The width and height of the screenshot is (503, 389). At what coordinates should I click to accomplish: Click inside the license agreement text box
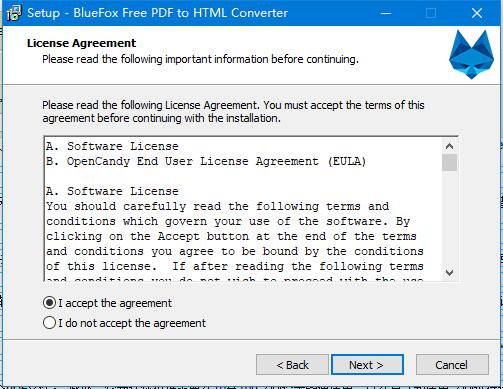coord(244,209)
